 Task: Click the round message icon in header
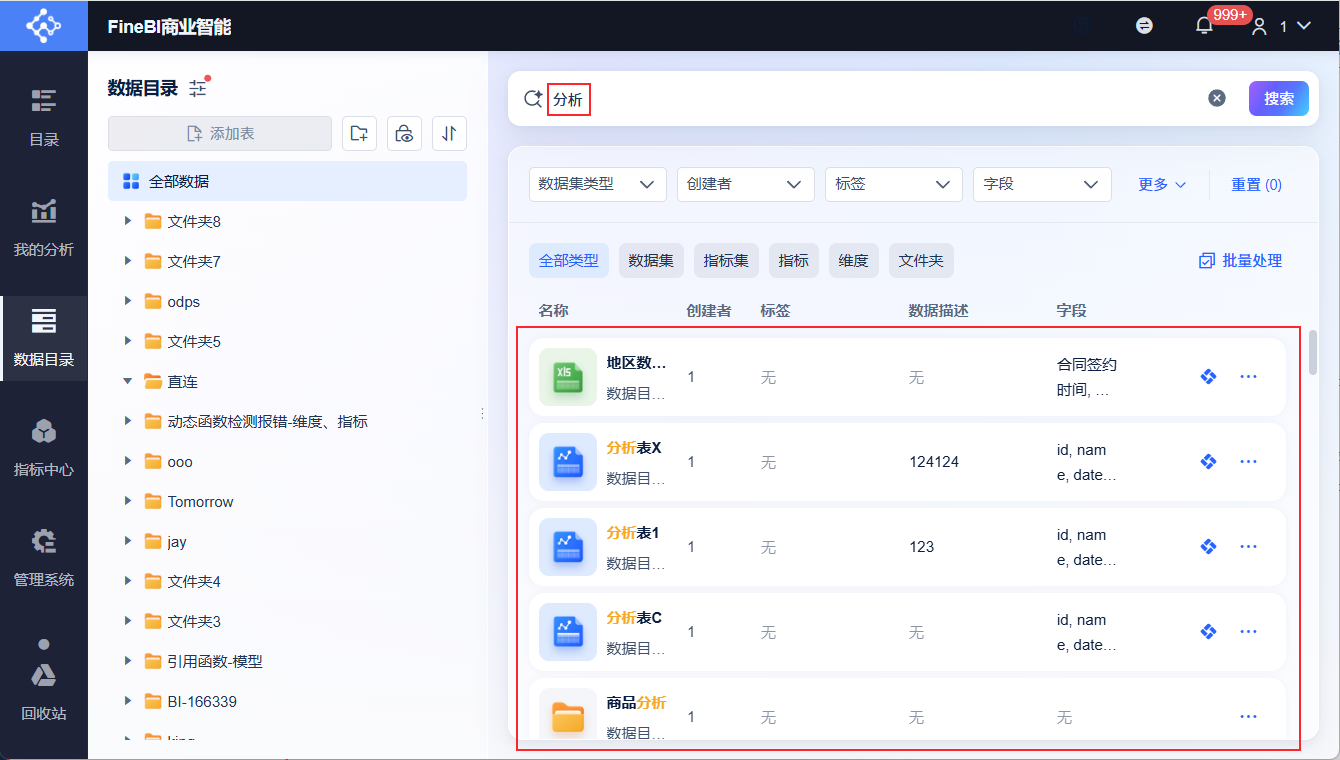(x=1145, y=26)
